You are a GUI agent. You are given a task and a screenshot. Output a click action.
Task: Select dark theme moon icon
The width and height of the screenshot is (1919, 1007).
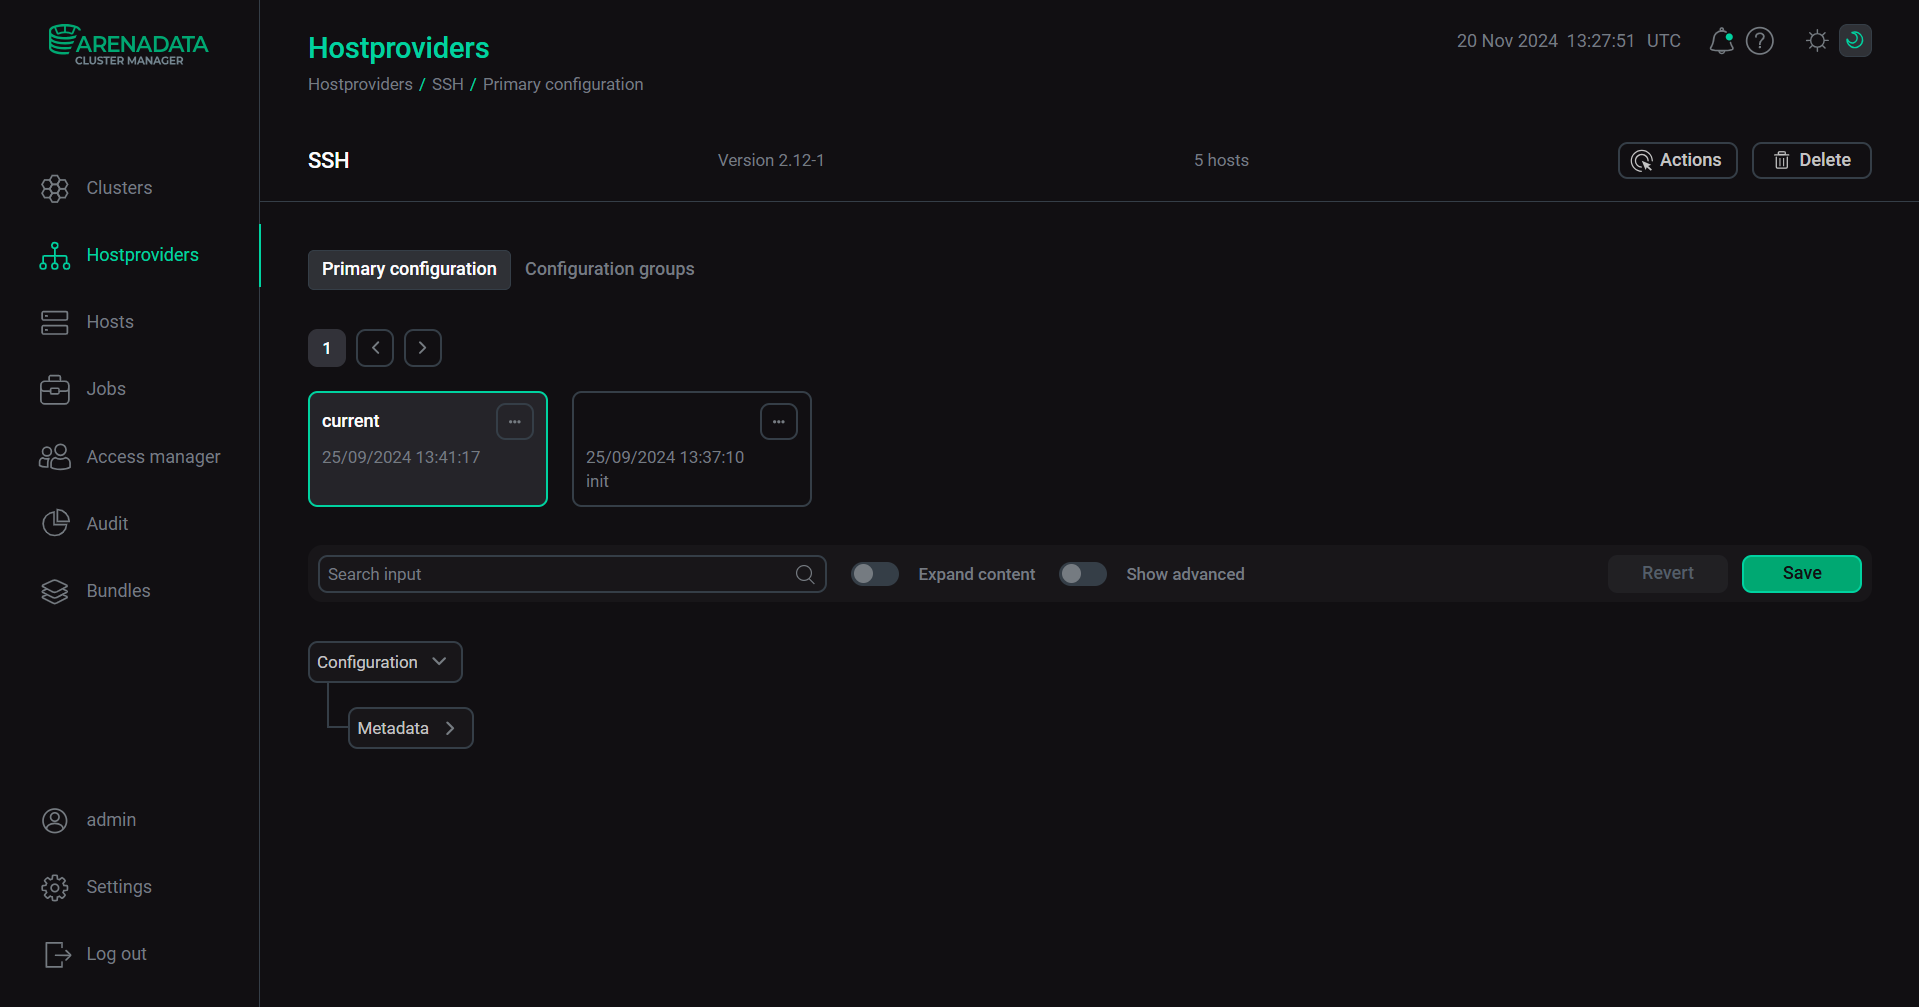[x=1855, y=41]
